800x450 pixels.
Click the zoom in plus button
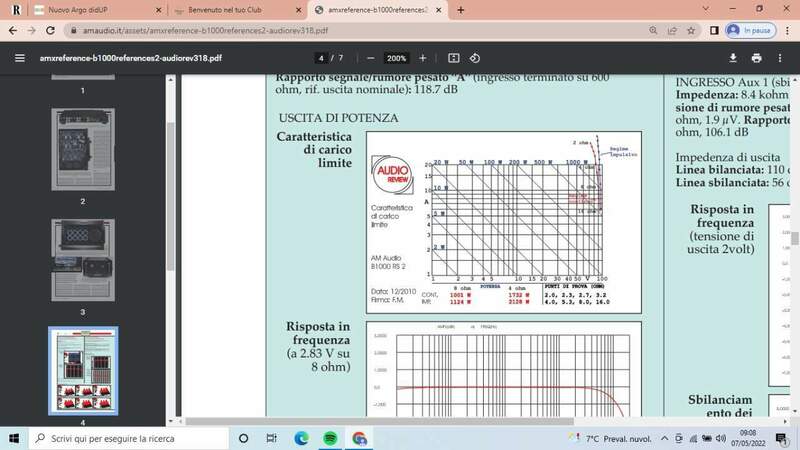click(x=423, y=58)
